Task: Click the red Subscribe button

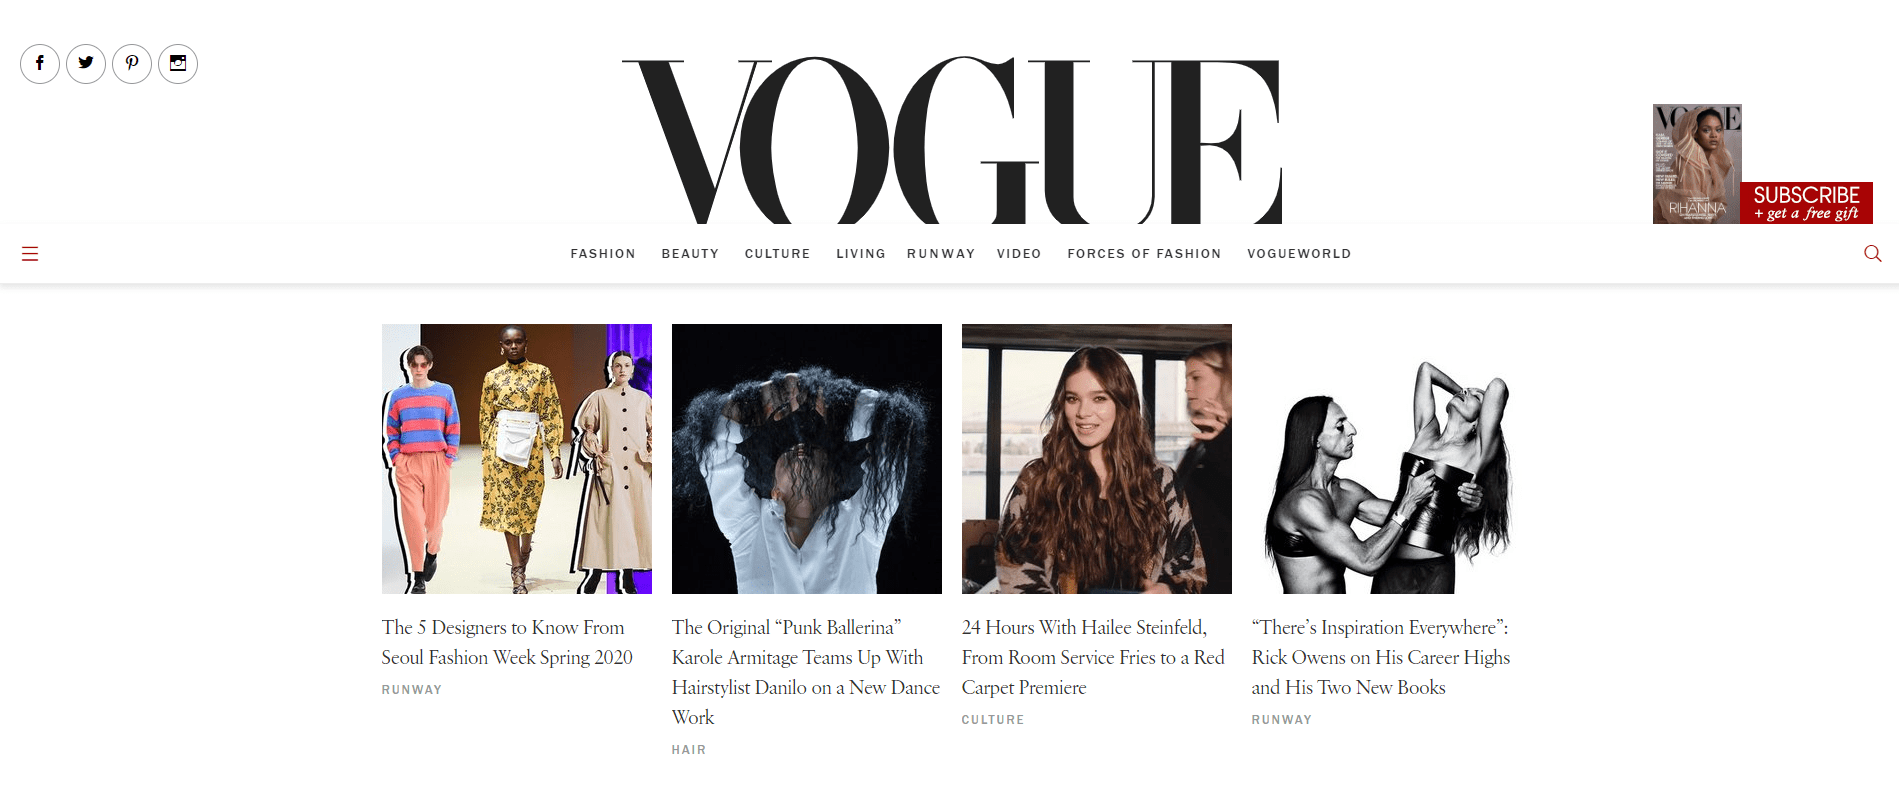Action: click(1806, 203)
